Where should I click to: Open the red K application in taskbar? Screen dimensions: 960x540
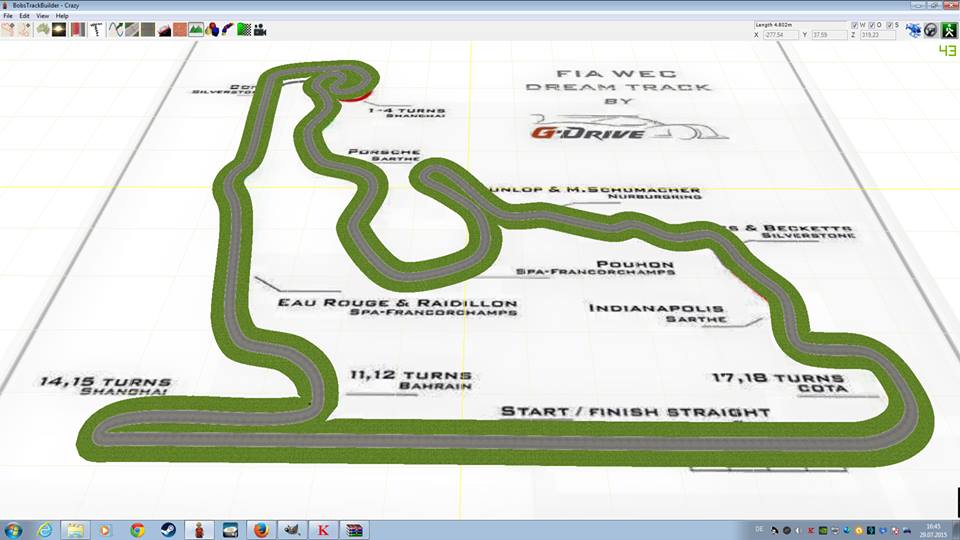(323, 530)
